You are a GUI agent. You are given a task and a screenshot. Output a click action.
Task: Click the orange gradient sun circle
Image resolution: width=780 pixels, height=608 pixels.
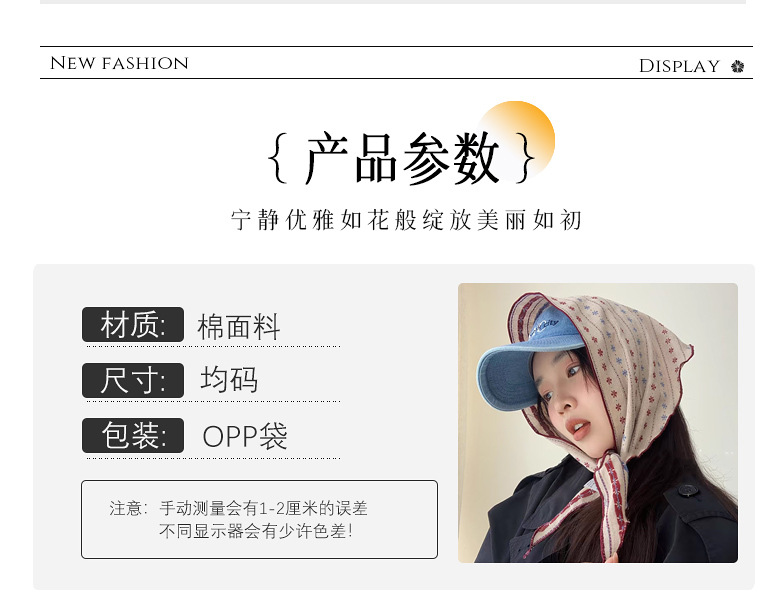[515, 140]
